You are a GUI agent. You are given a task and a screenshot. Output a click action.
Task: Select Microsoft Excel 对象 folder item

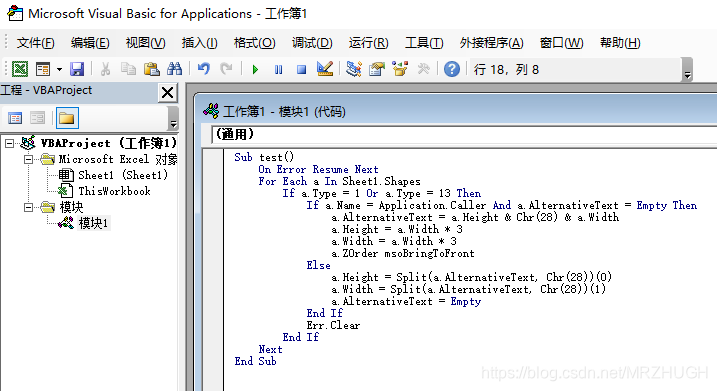[x=118, y=160]
